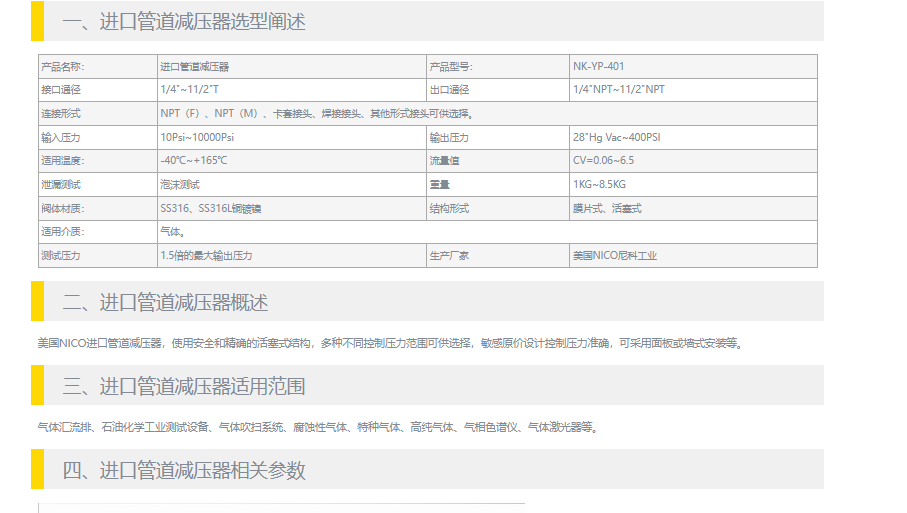
Task: Click the heading 三、进口管道减压器适用范围
Action: point(184,386)
